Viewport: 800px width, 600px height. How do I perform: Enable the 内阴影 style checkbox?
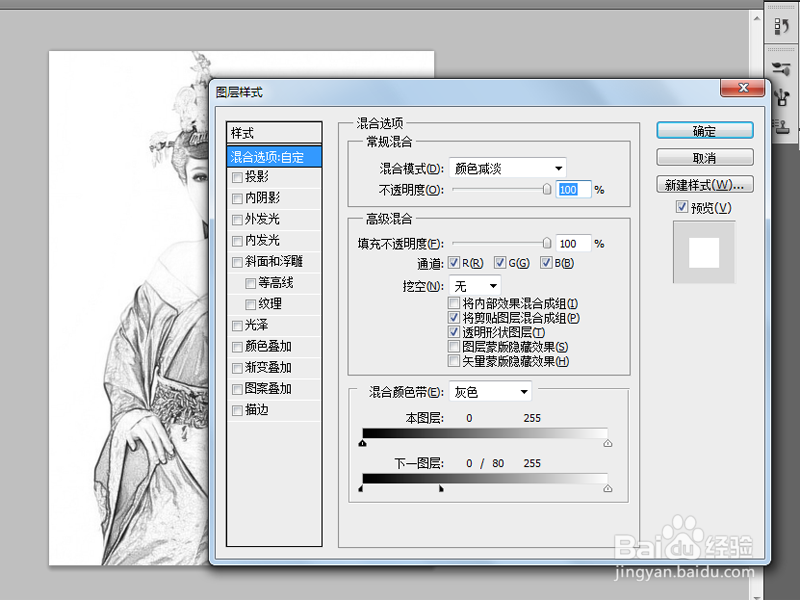(237, 198)
